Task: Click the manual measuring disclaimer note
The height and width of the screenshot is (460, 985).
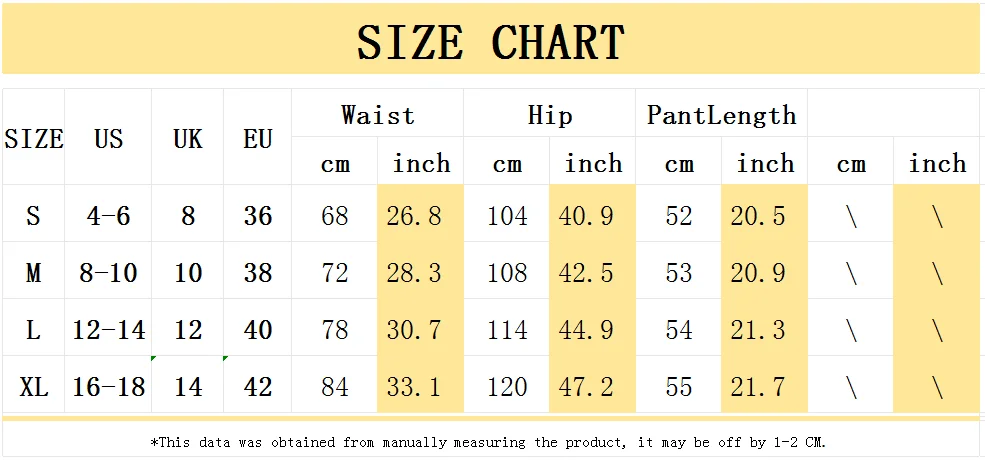Action: (x=489, y=442)
